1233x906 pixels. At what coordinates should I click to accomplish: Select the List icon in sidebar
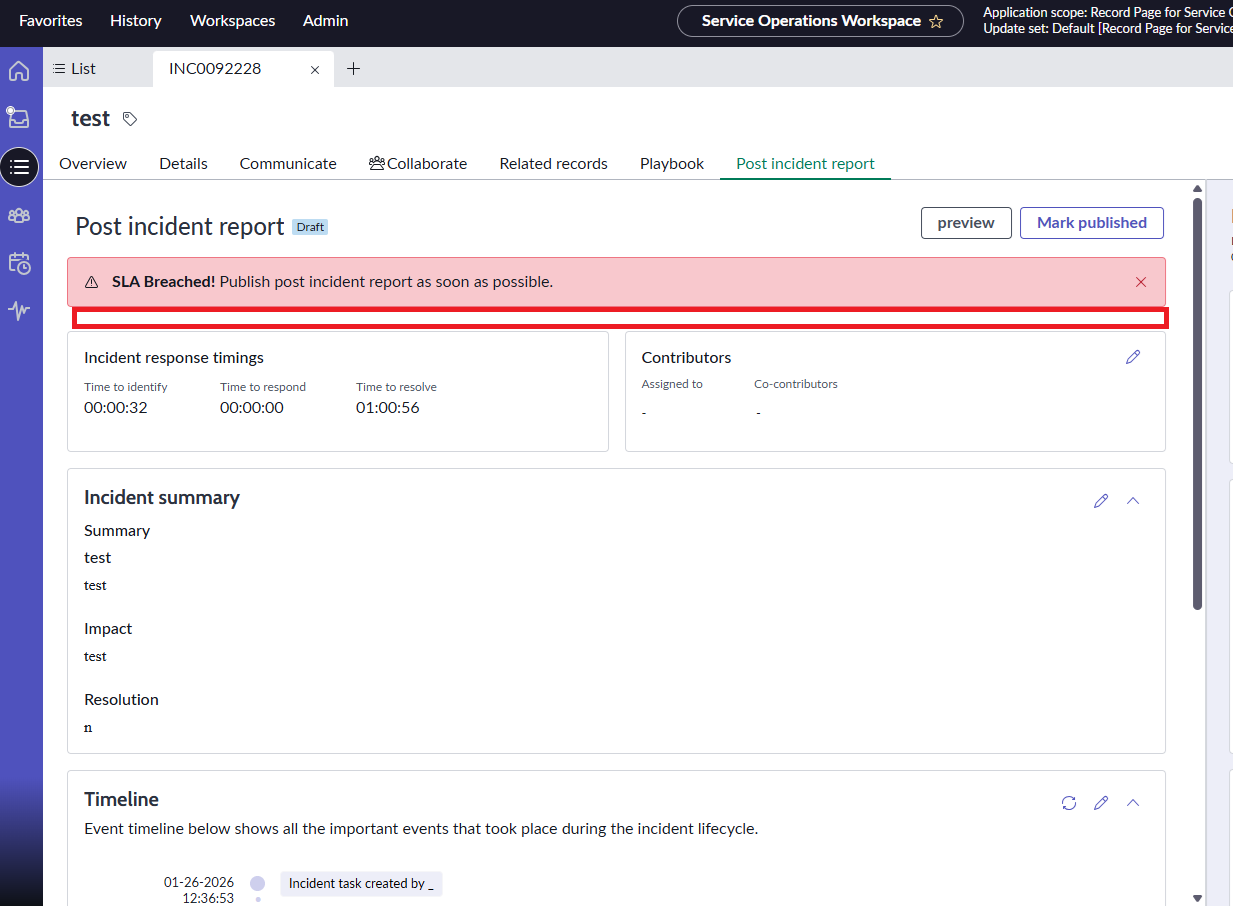pos(19,167)
